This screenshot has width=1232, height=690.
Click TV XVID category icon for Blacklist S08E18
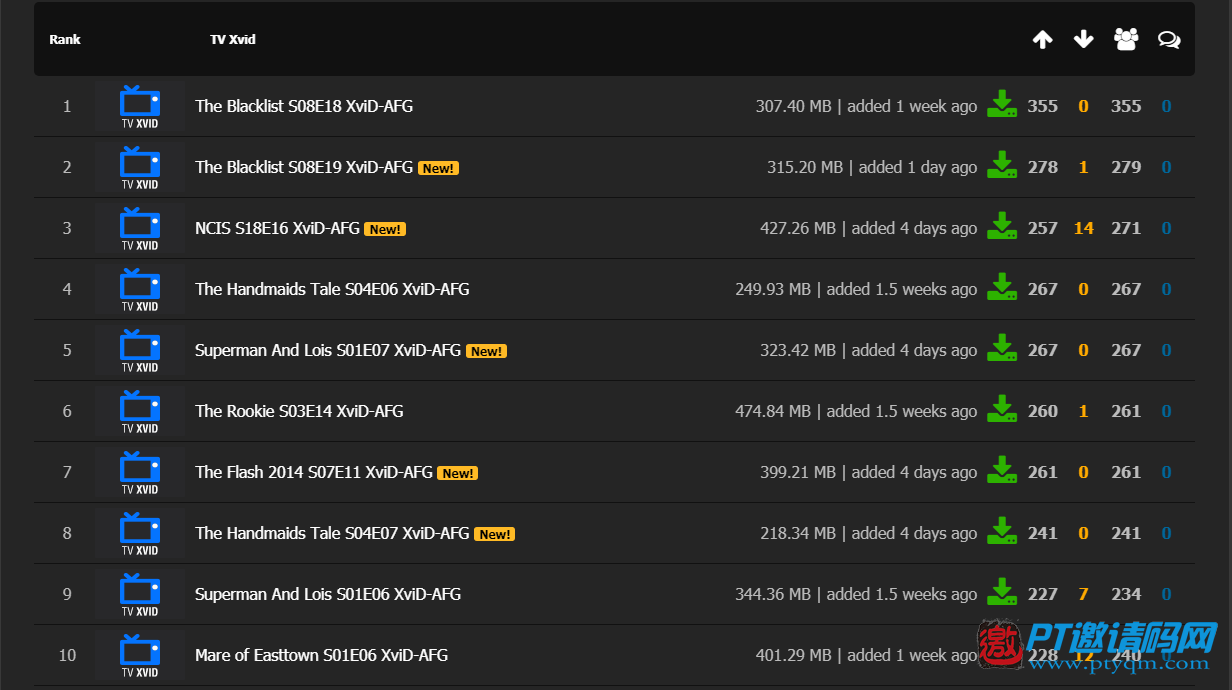(x=140, y=106)
